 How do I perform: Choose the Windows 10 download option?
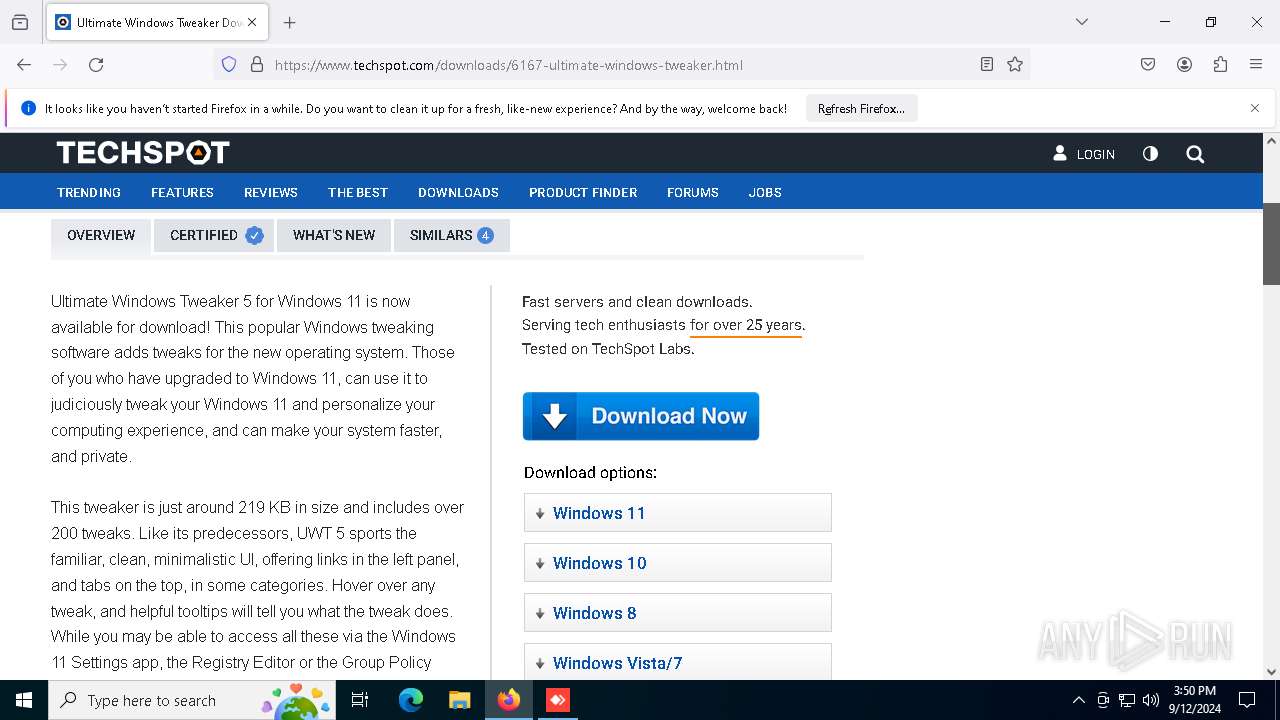click(x=678, y=563)
